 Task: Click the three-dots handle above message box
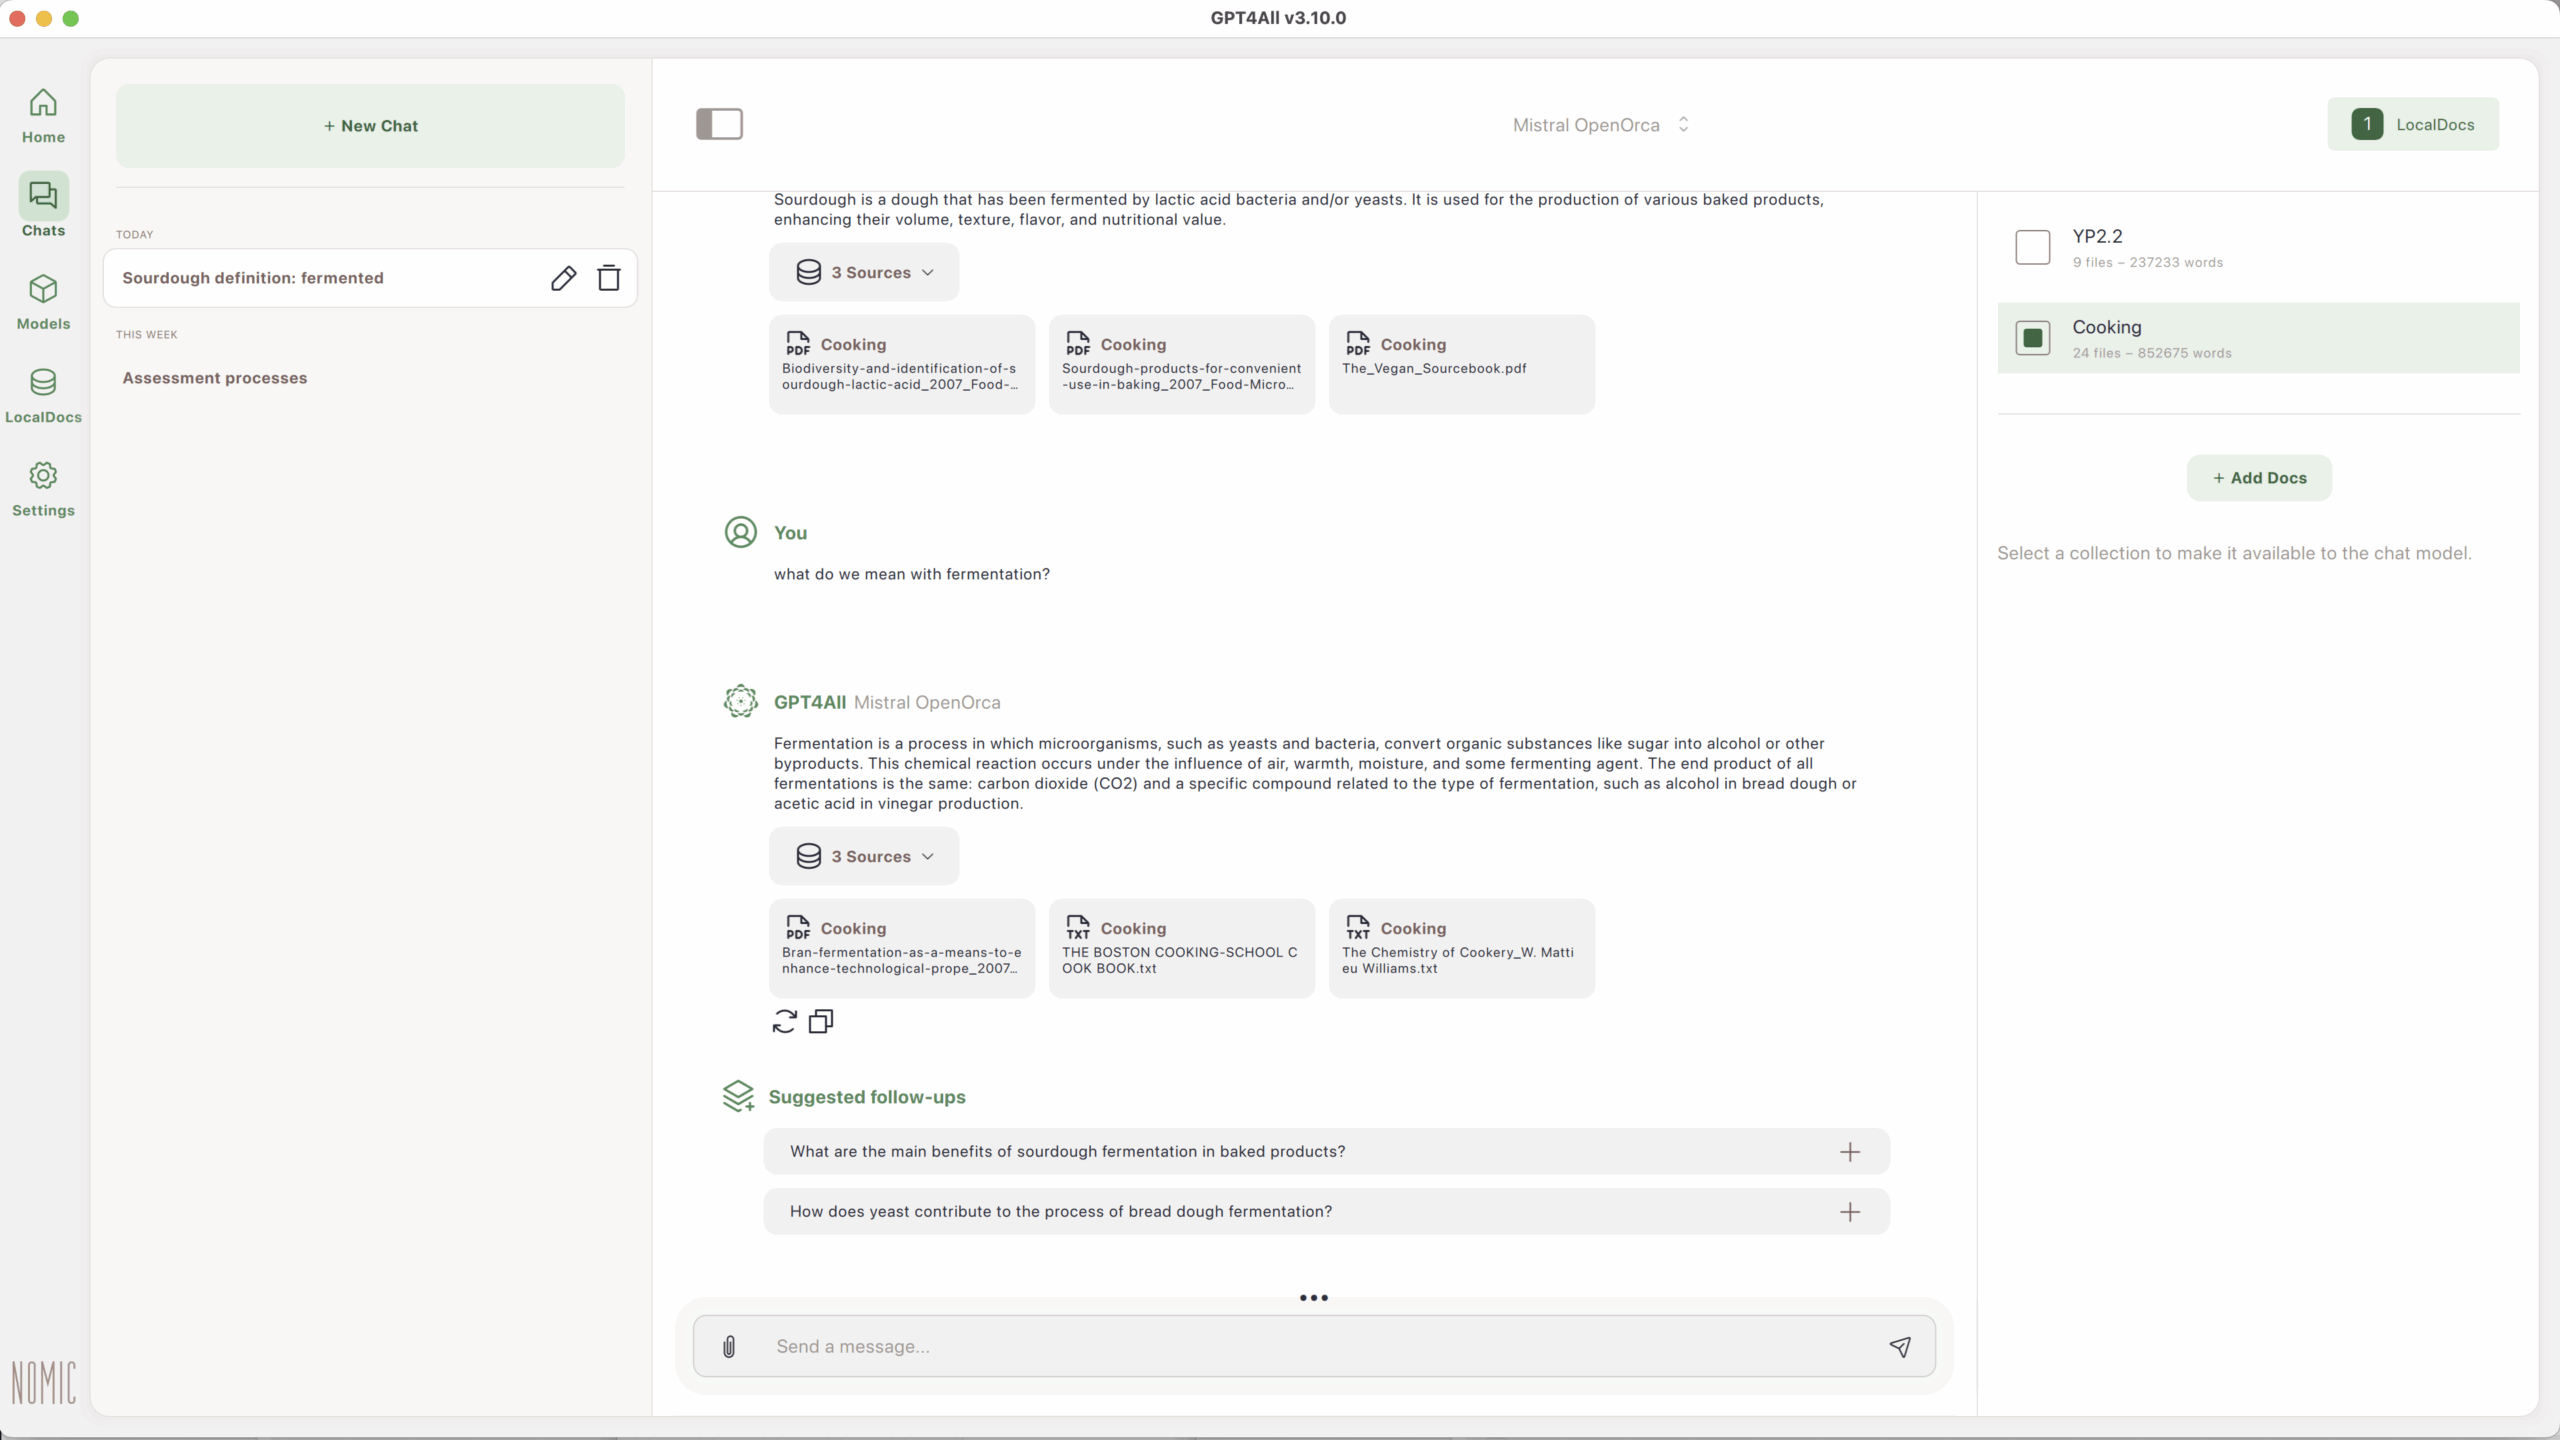(x=1314, y=1298)
